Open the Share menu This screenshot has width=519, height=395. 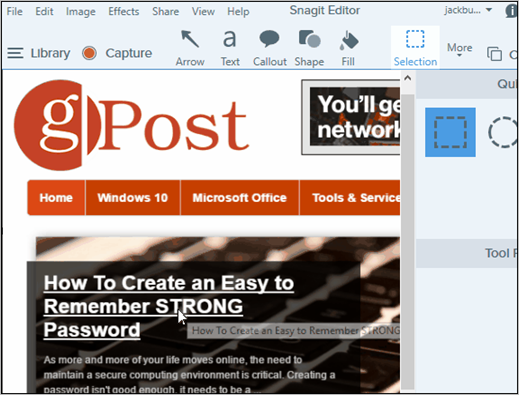[165, 11]
